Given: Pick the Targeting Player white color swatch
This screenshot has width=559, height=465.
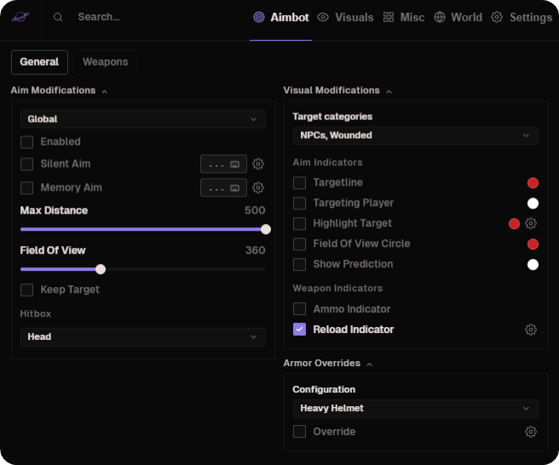Looking at the screenshot, I should (x=533, y=203).
